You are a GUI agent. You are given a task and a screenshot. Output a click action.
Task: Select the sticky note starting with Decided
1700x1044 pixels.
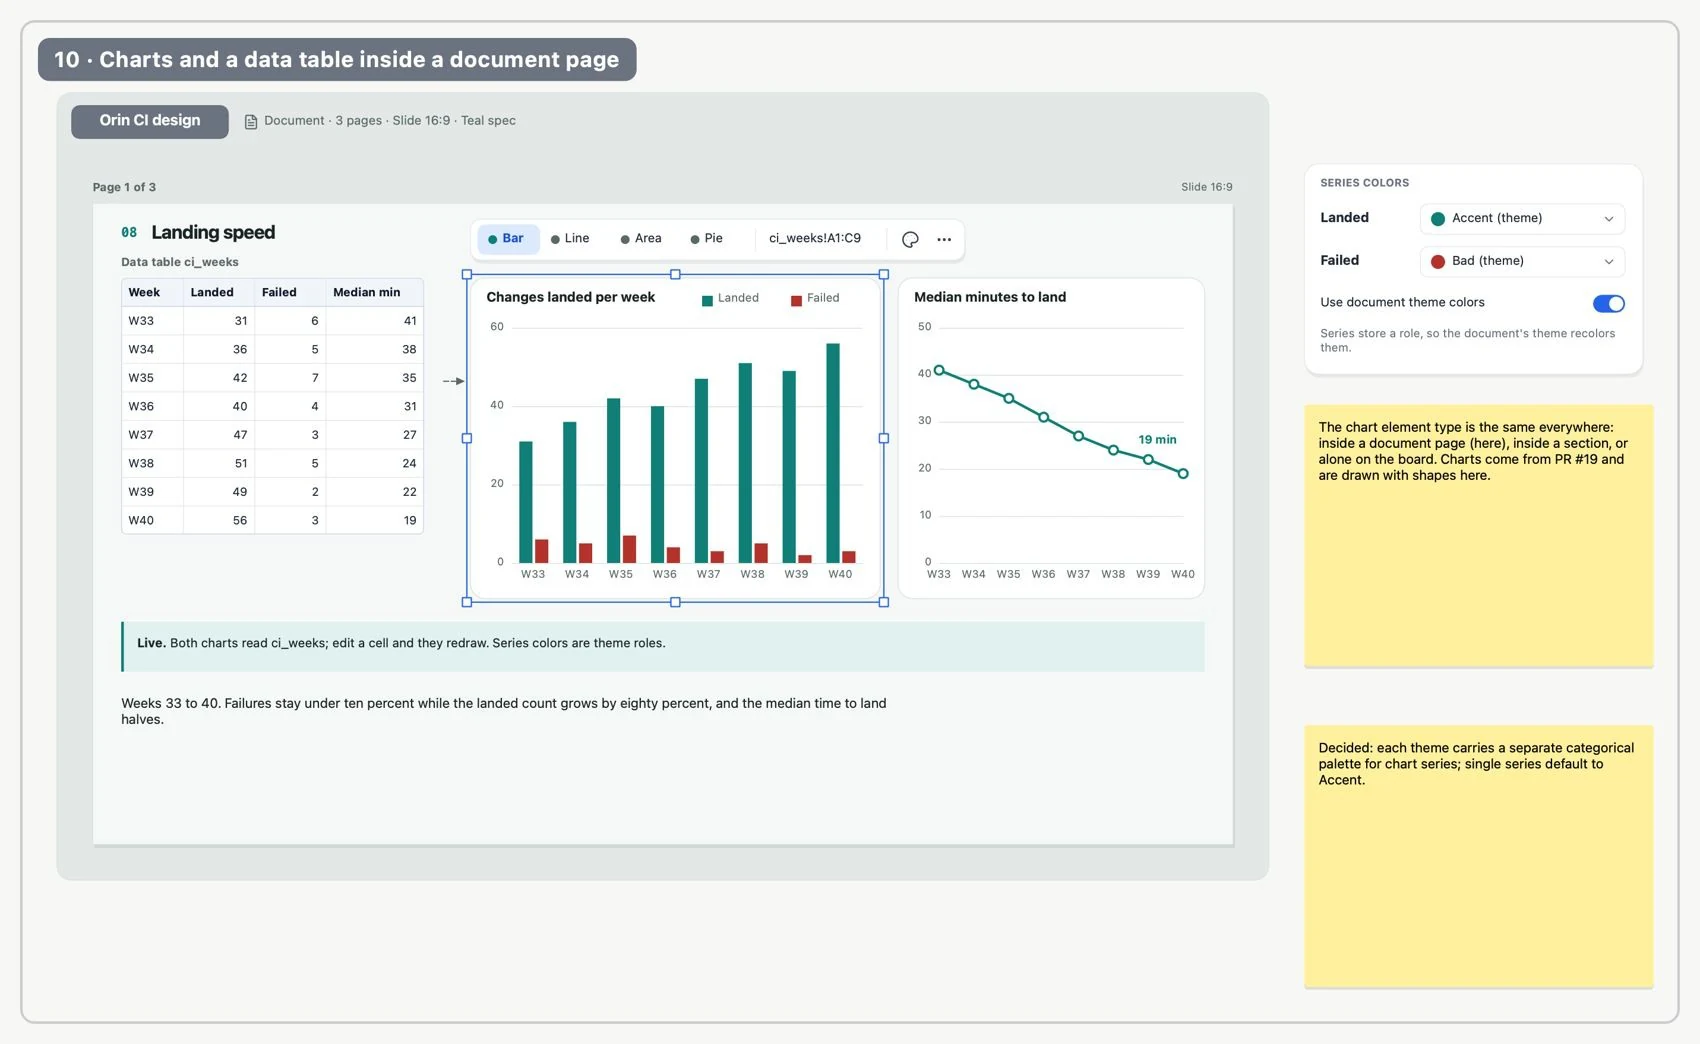[1478, 857]
